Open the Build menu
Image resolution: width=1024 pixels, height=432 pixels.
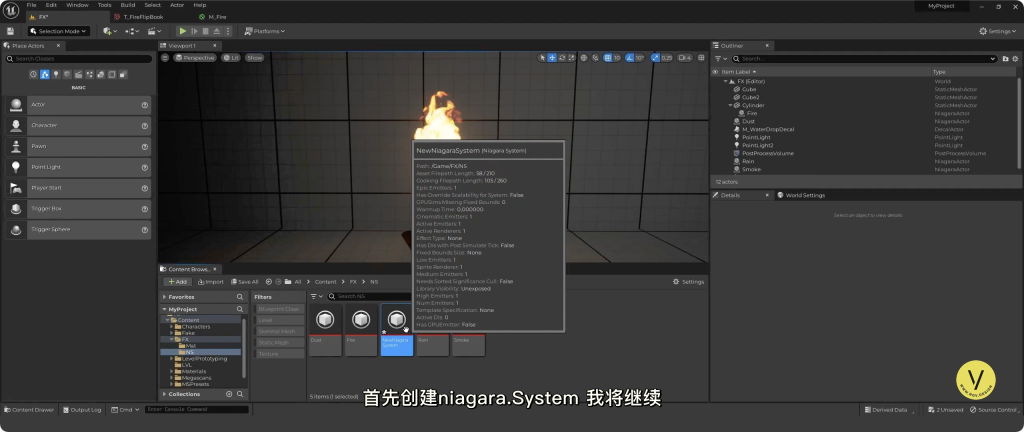(x=128, y=5)
